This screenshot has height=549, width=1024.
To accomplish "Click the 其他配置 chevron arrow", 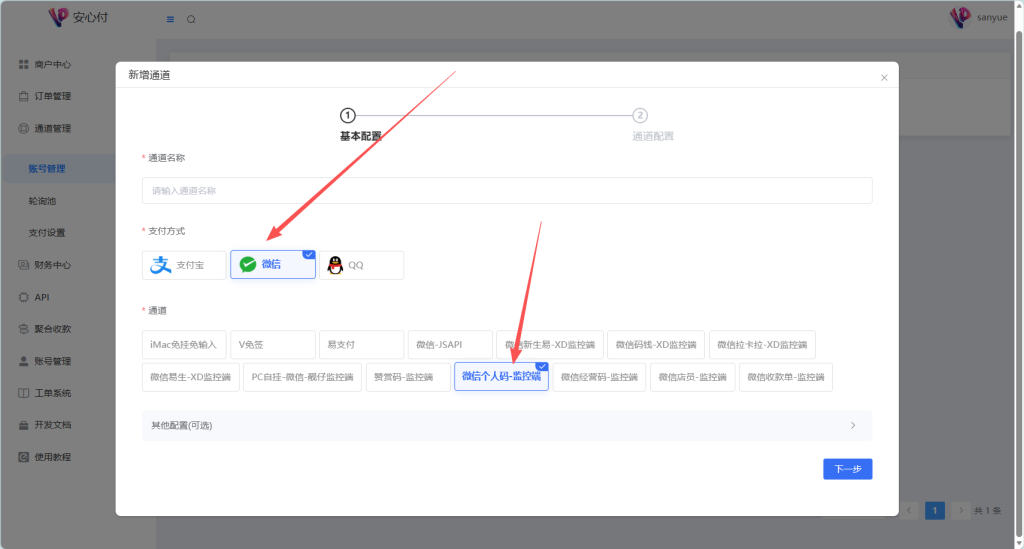I will [x=853, y=426].
